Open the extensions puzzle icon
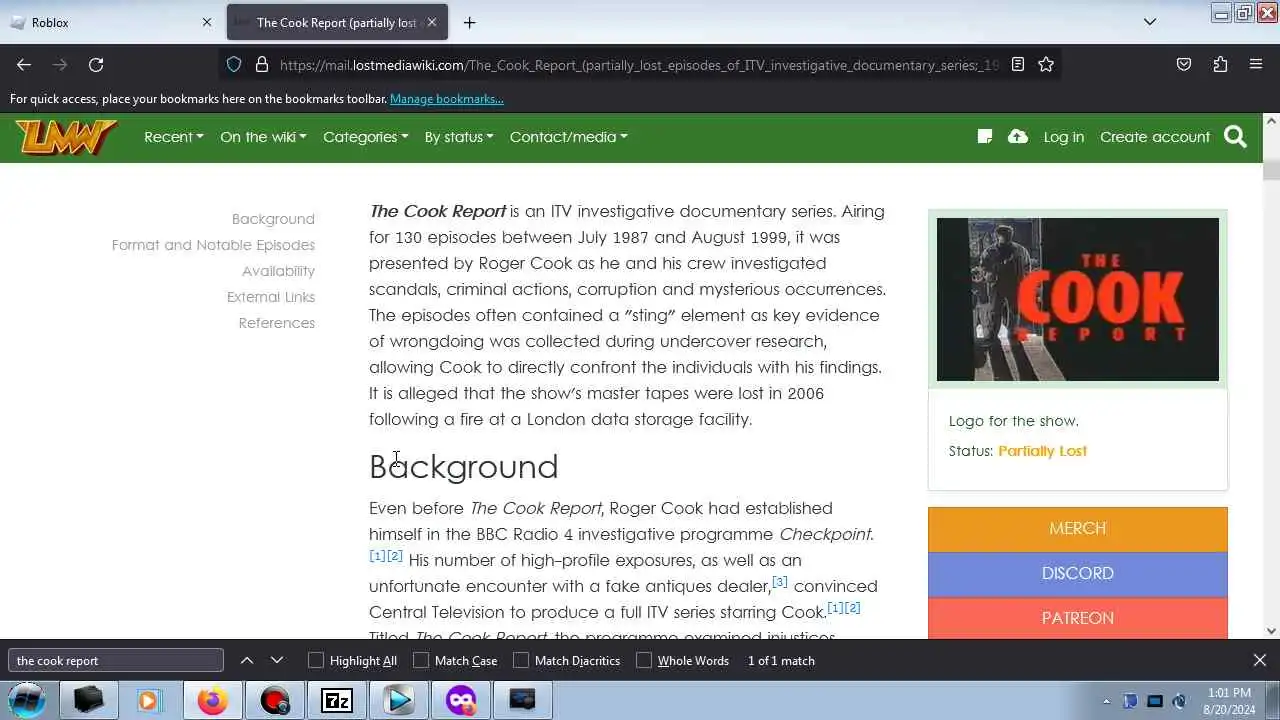 click(x=1220, y=64)
